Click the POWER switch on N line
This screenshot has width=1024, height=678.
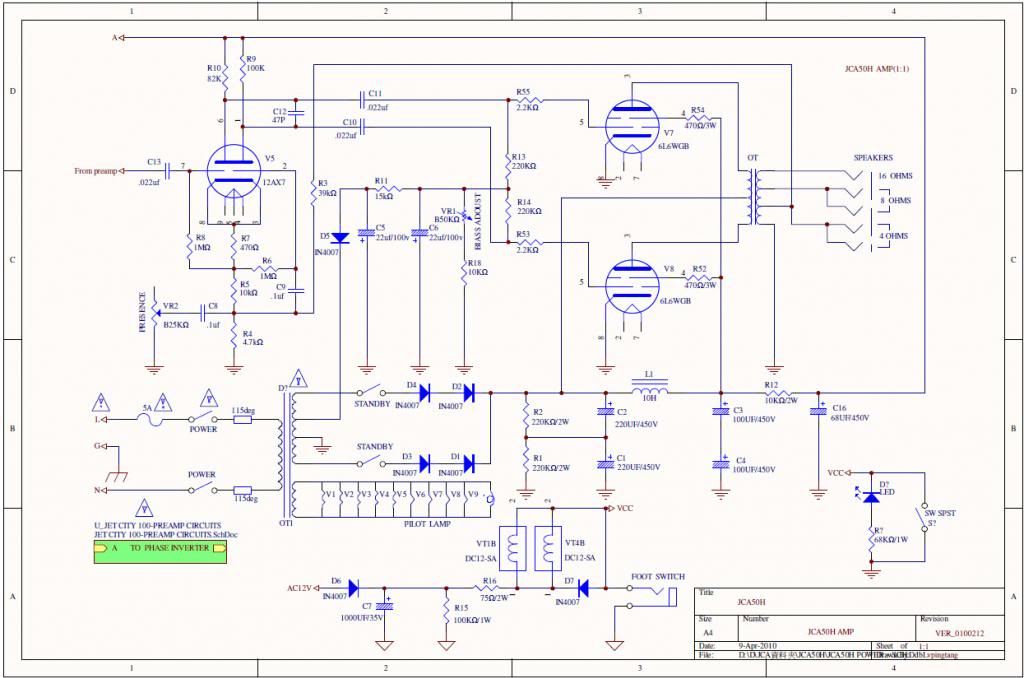(x=203, y=487)
